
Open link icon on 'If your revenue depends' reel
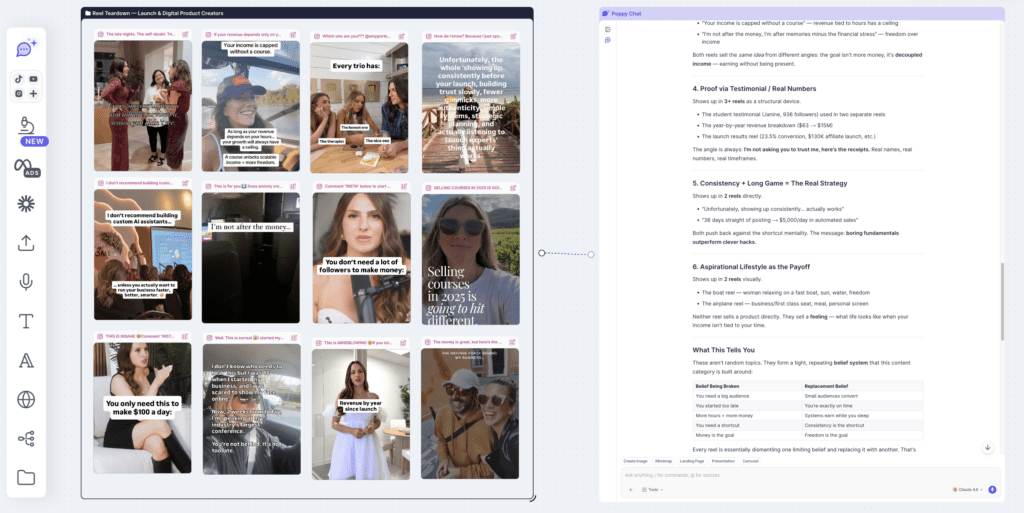click(293, 34)
